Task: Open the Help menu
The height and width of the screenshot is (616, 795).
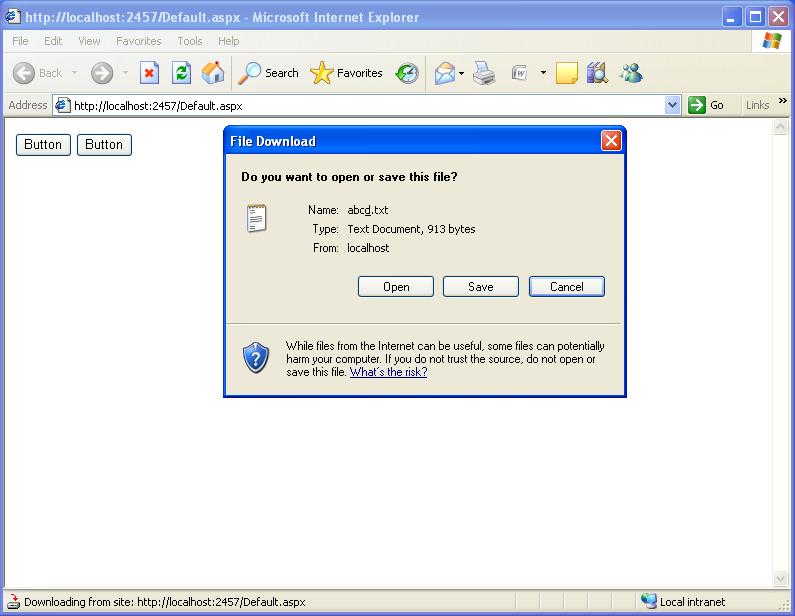Action: point(228,41)
